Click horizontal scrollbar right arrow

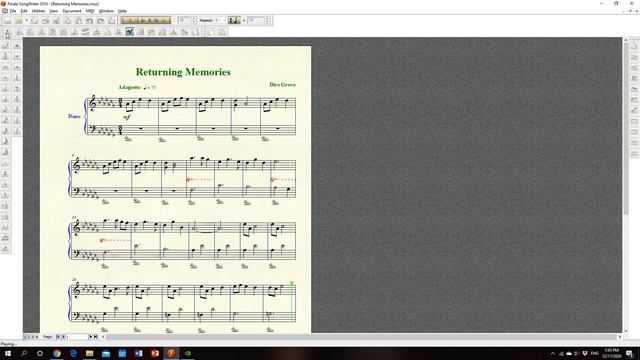coord(620,337)
